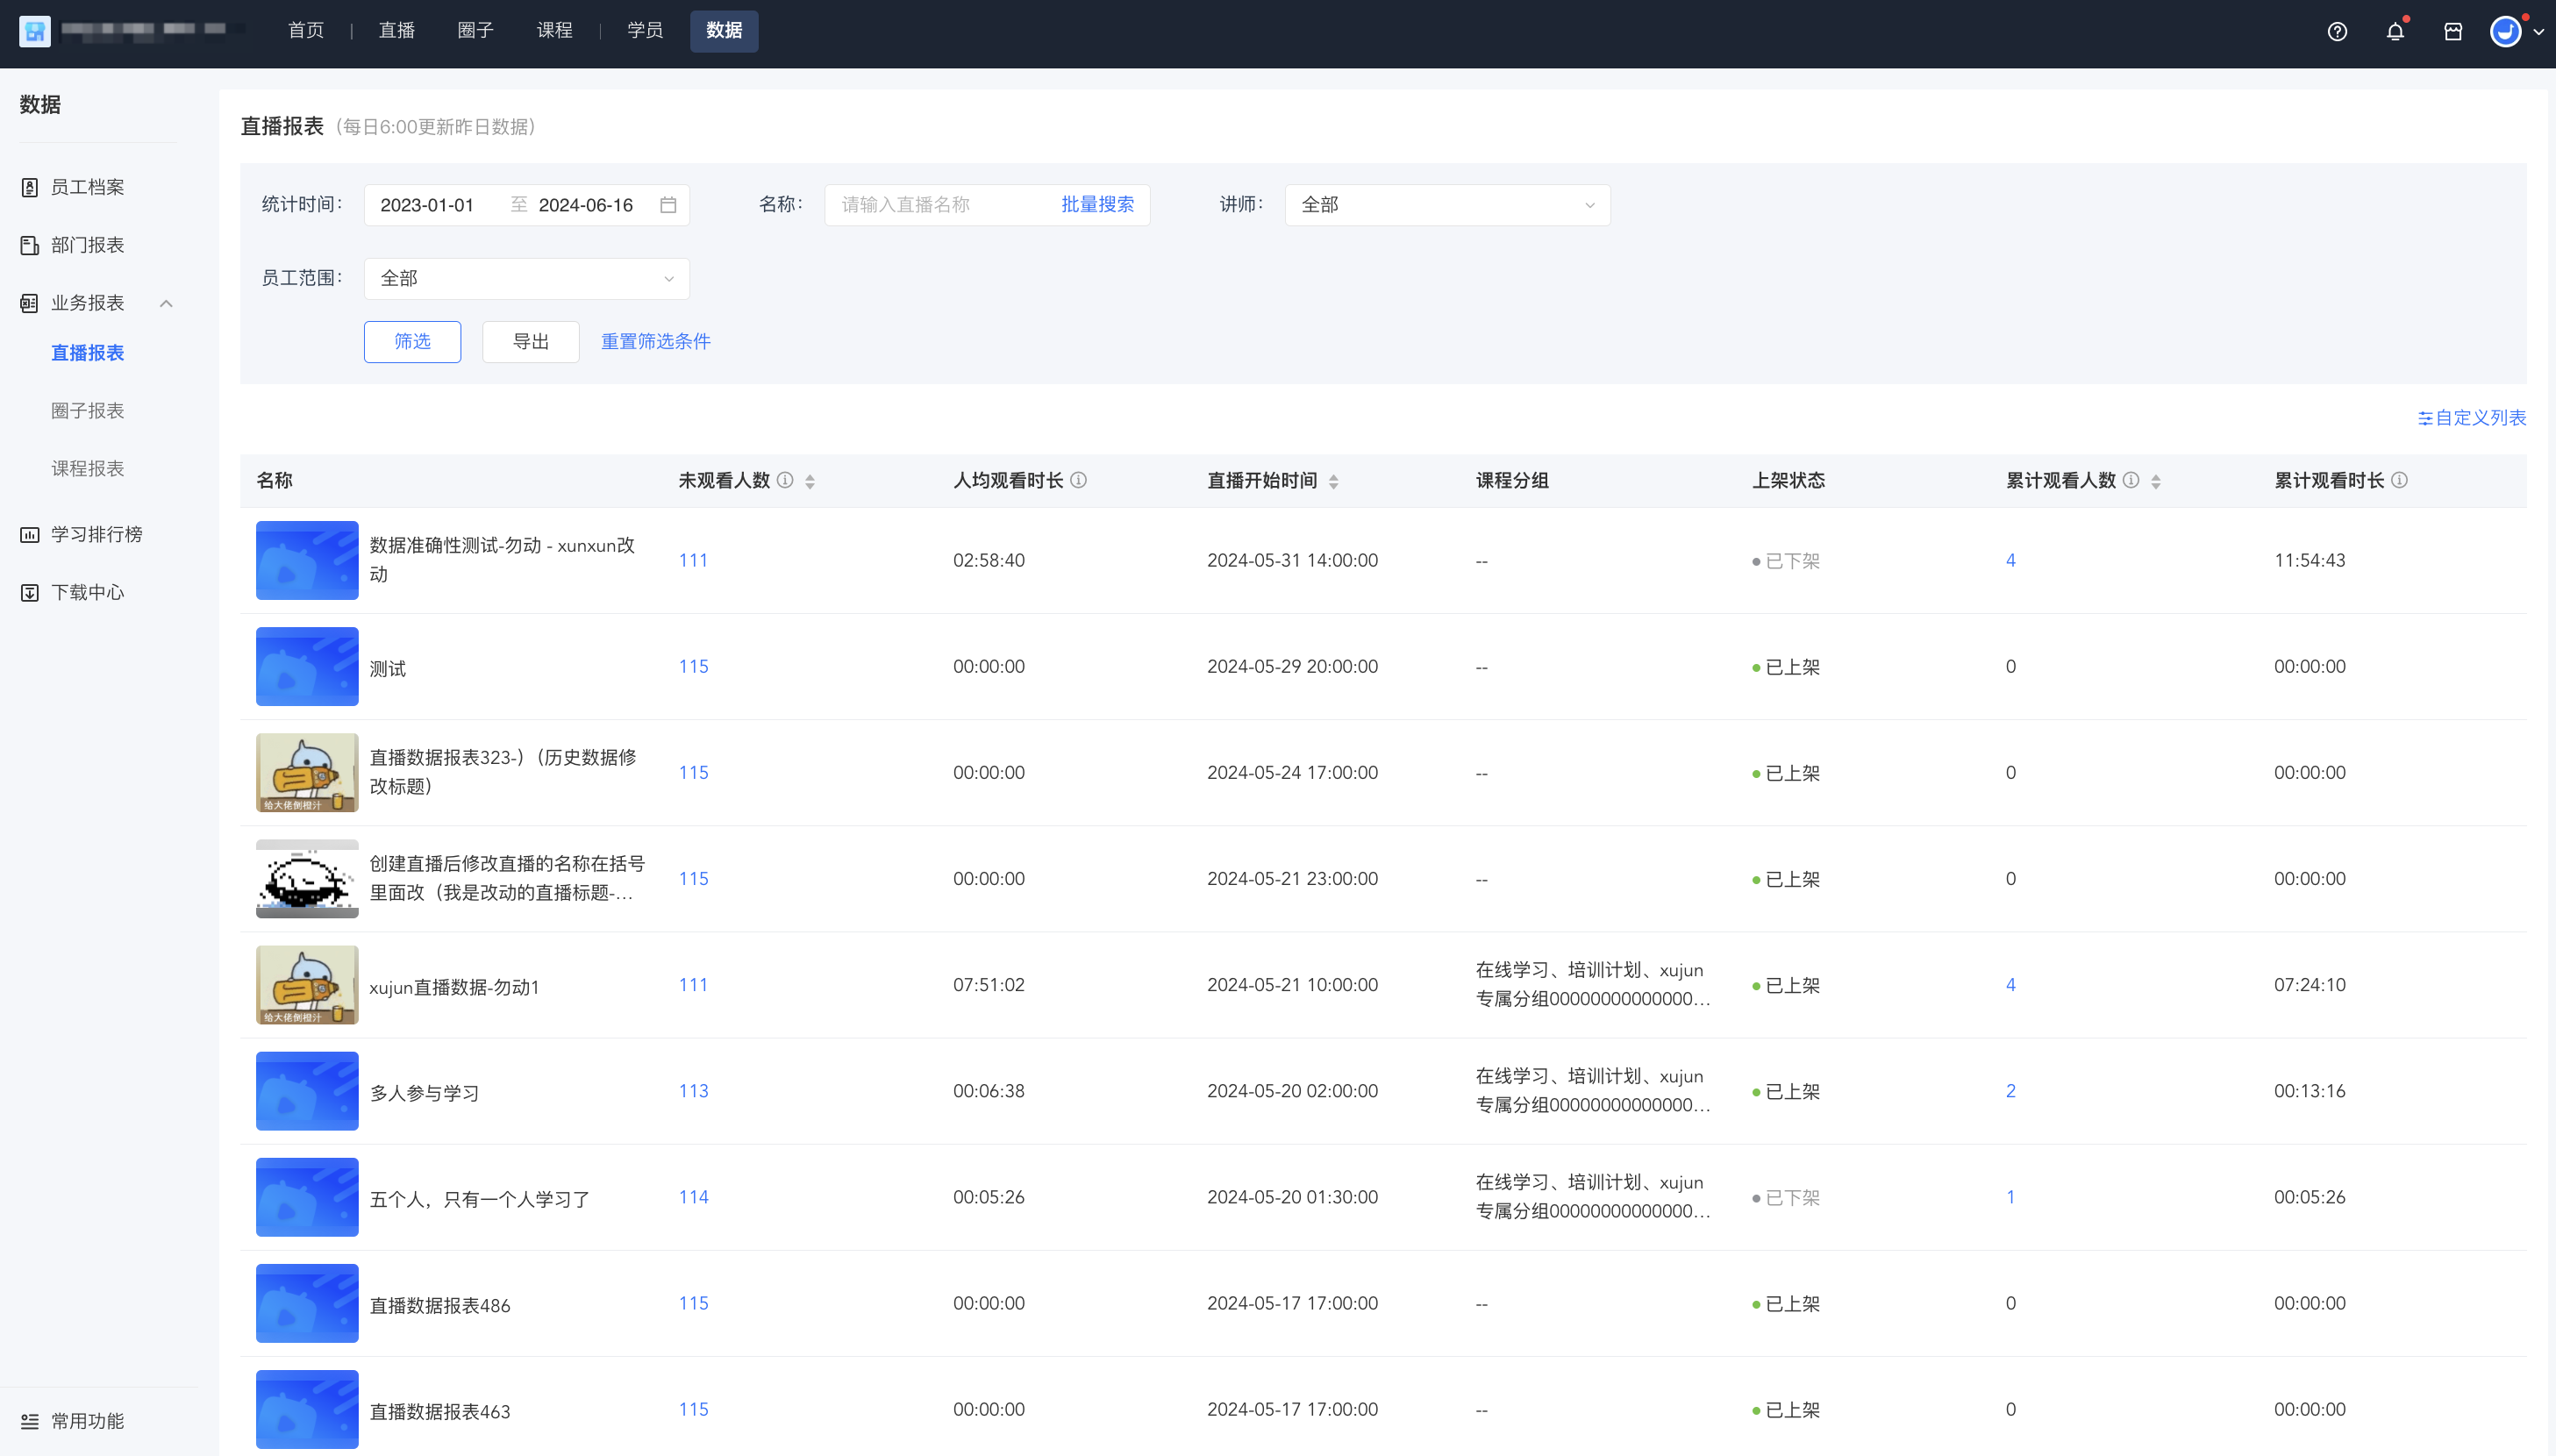Click thumbnail of 直播数据报表486
This screenshot has width=2556, height=1456.
click(x=307, y=1303)
